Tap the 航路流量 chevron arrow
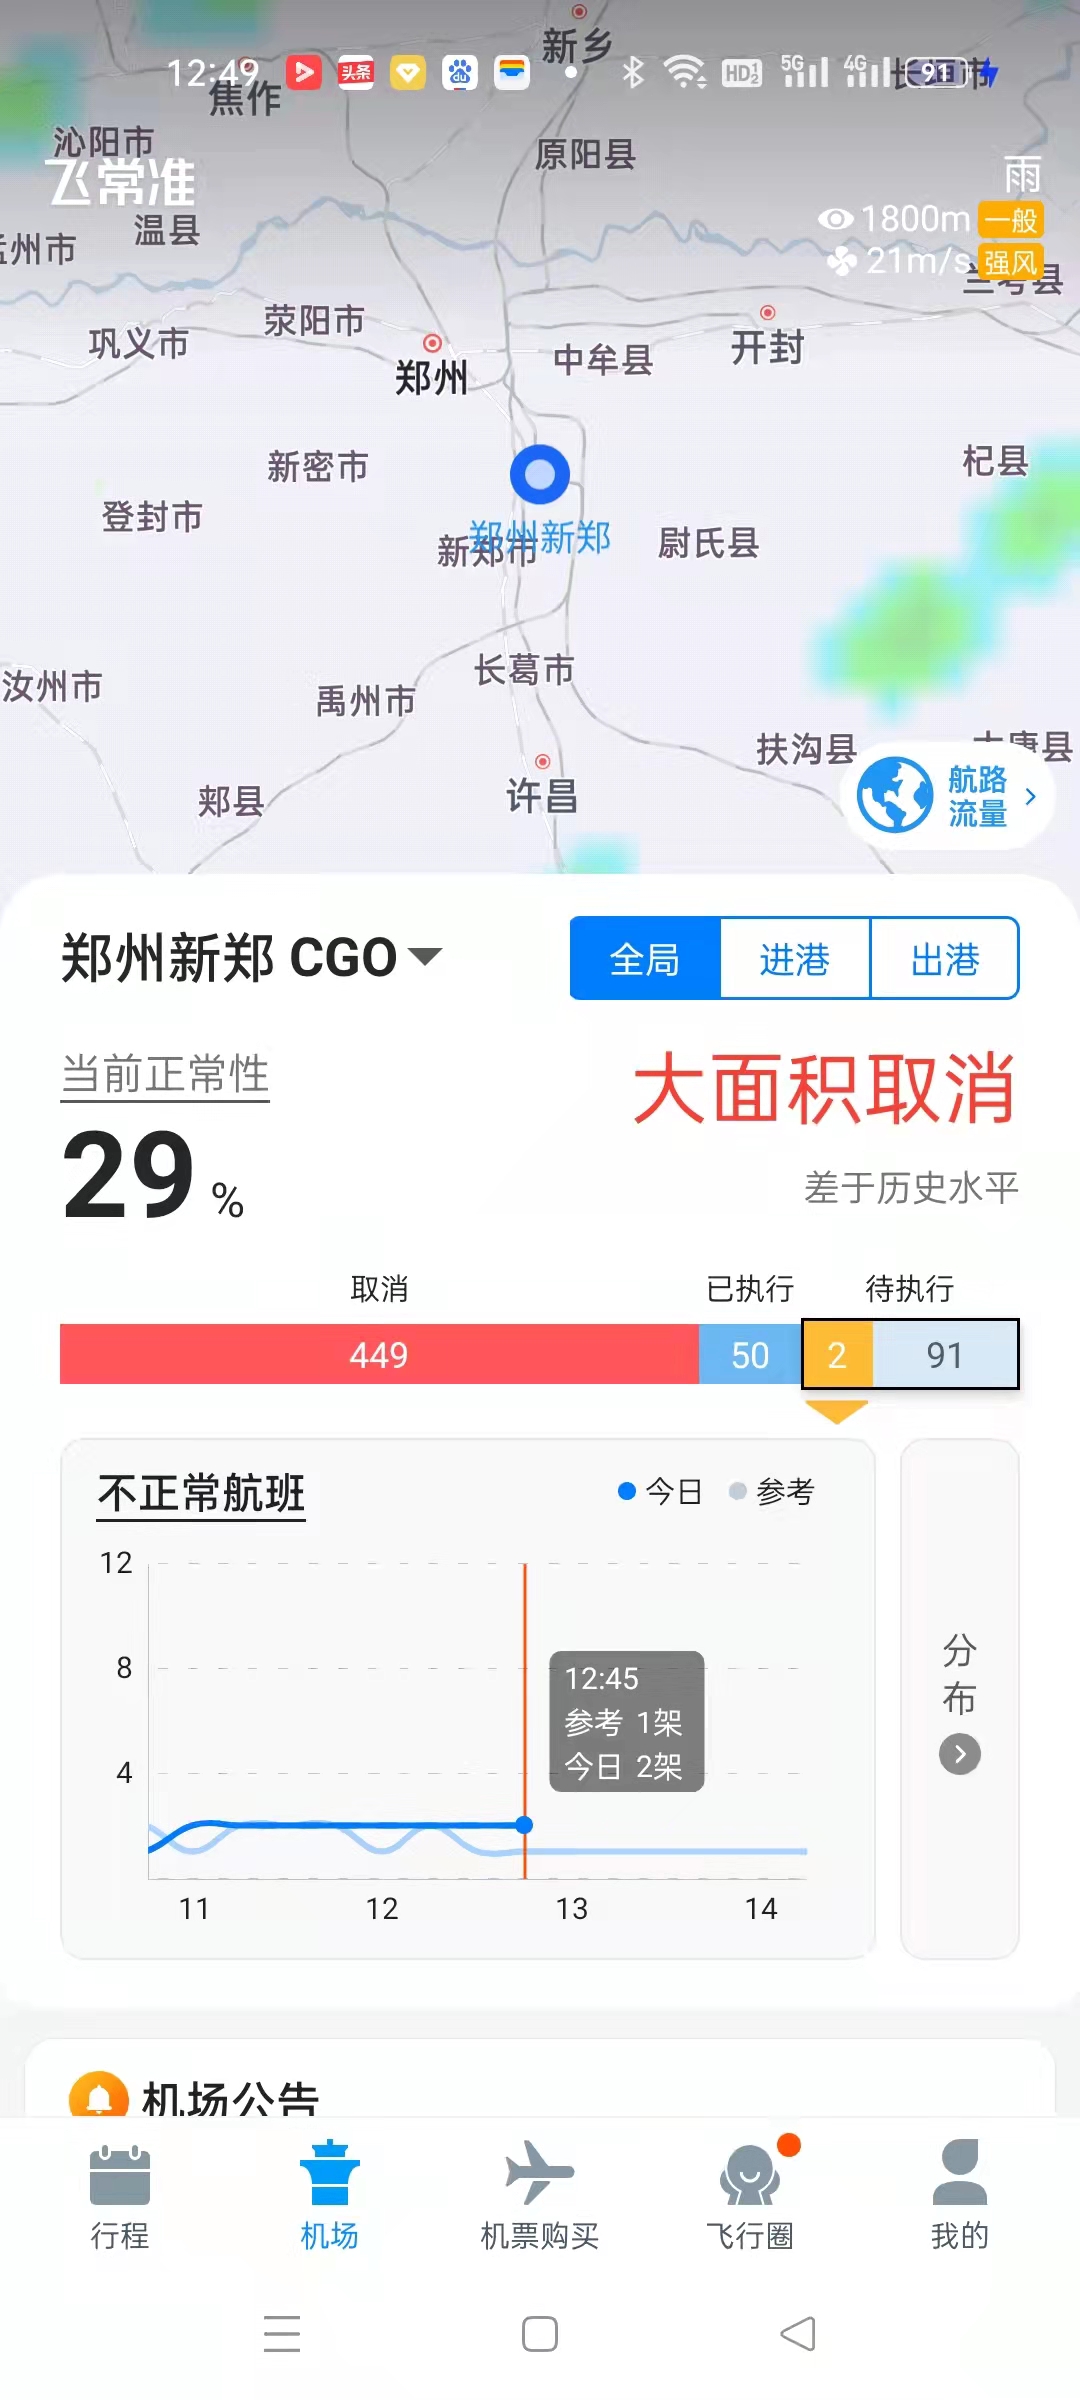Image resolution: width=1080 pixels, height=2400 pixels. coord(1030,796)
